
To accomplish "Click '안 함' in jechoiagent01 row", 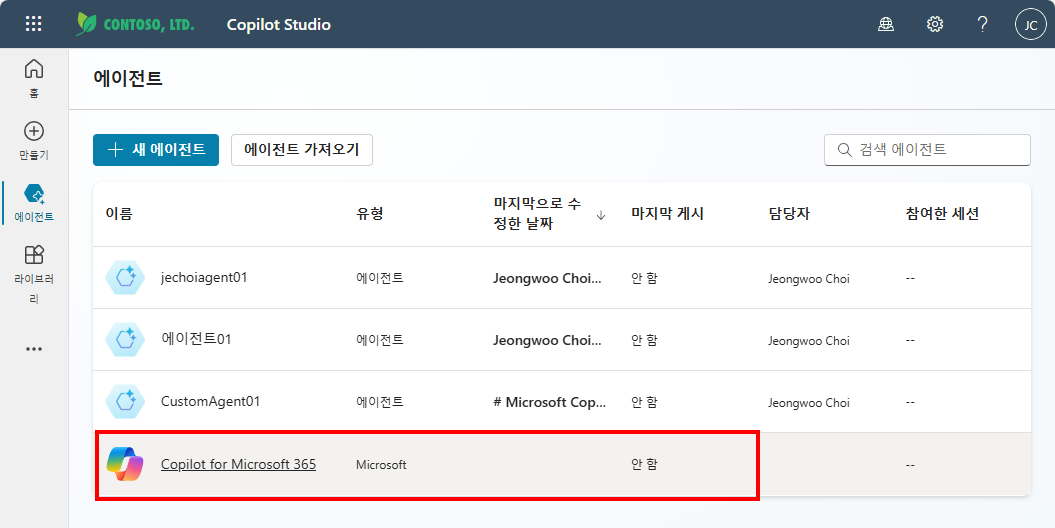I will click(x=644, y=278).
